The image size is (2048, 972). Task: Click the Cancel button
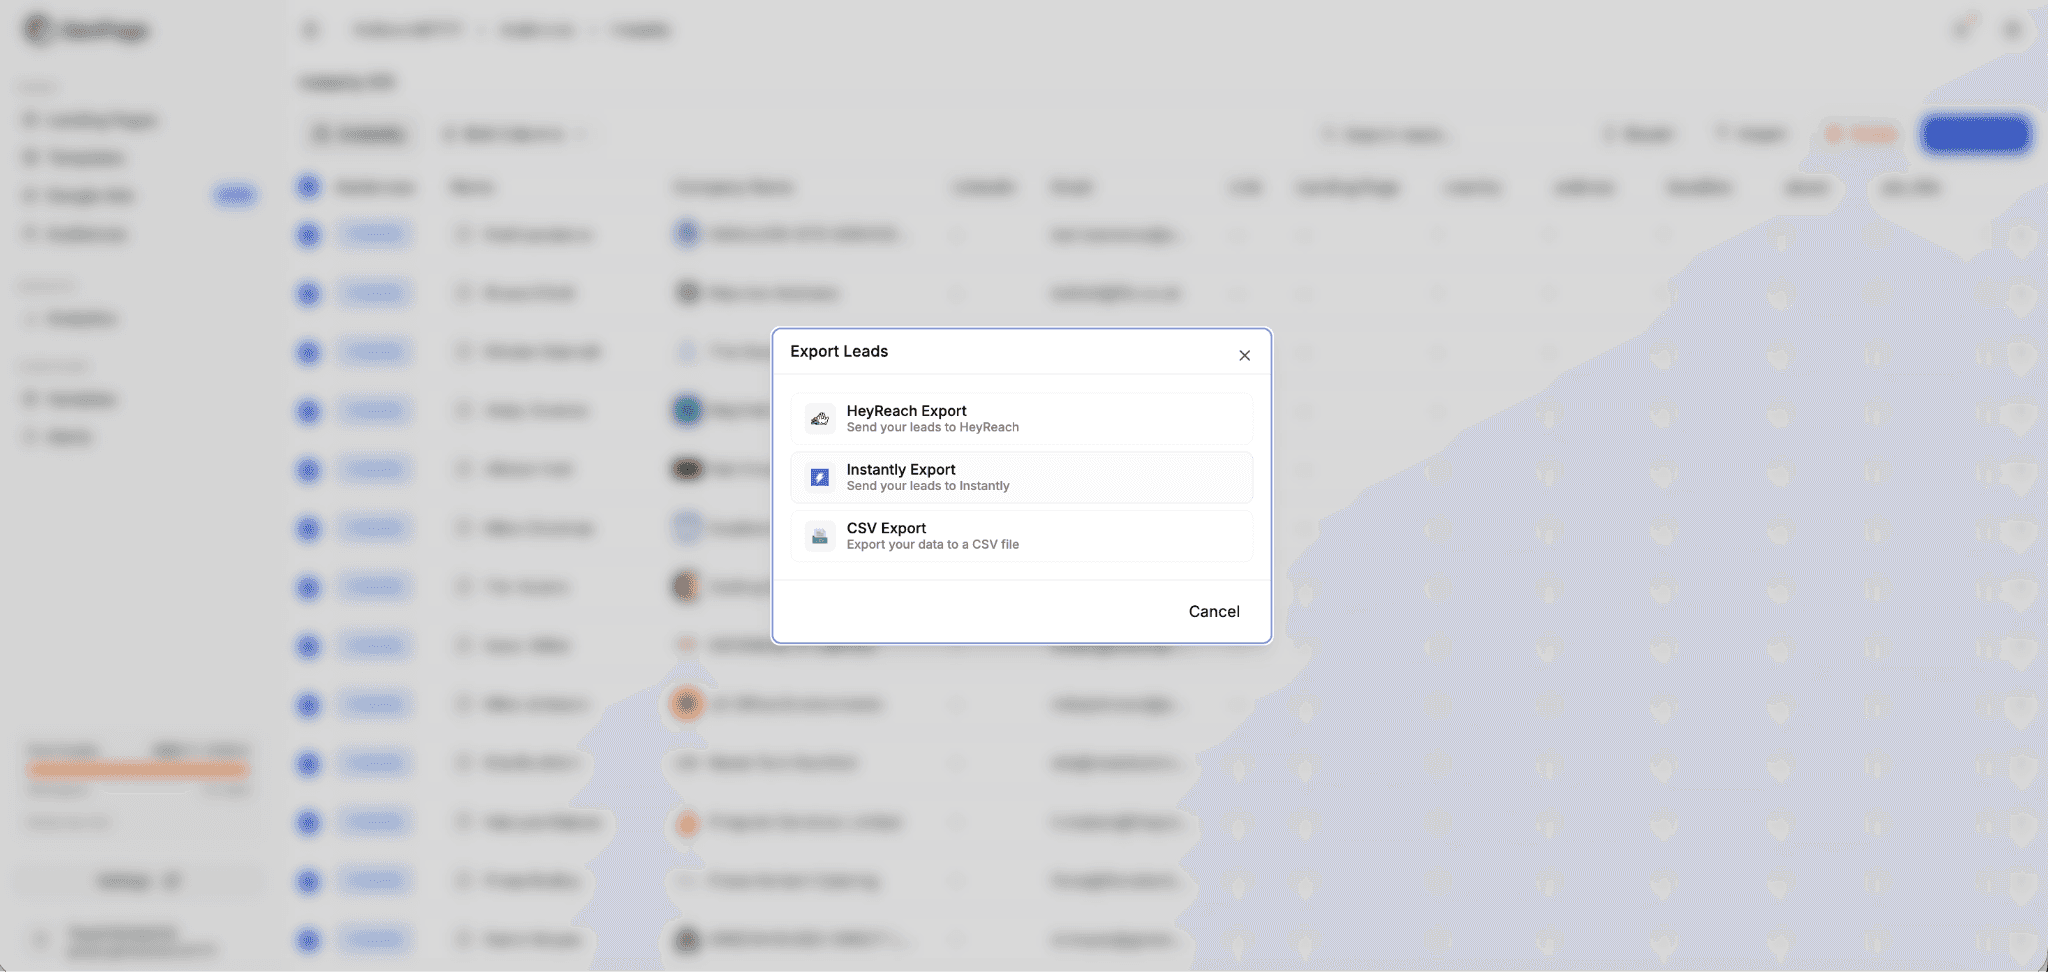click(x=1214, y=611)
